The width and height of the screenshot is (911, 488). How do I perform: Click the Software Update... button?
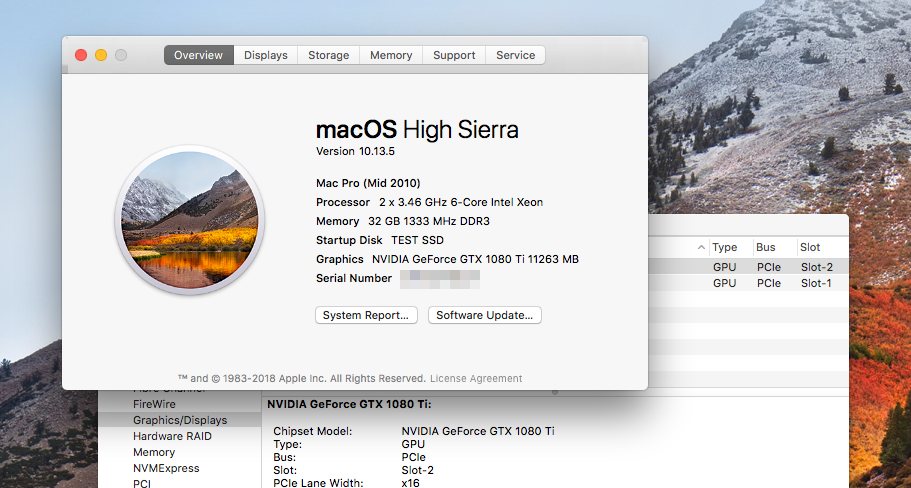(x=485, y=315)
